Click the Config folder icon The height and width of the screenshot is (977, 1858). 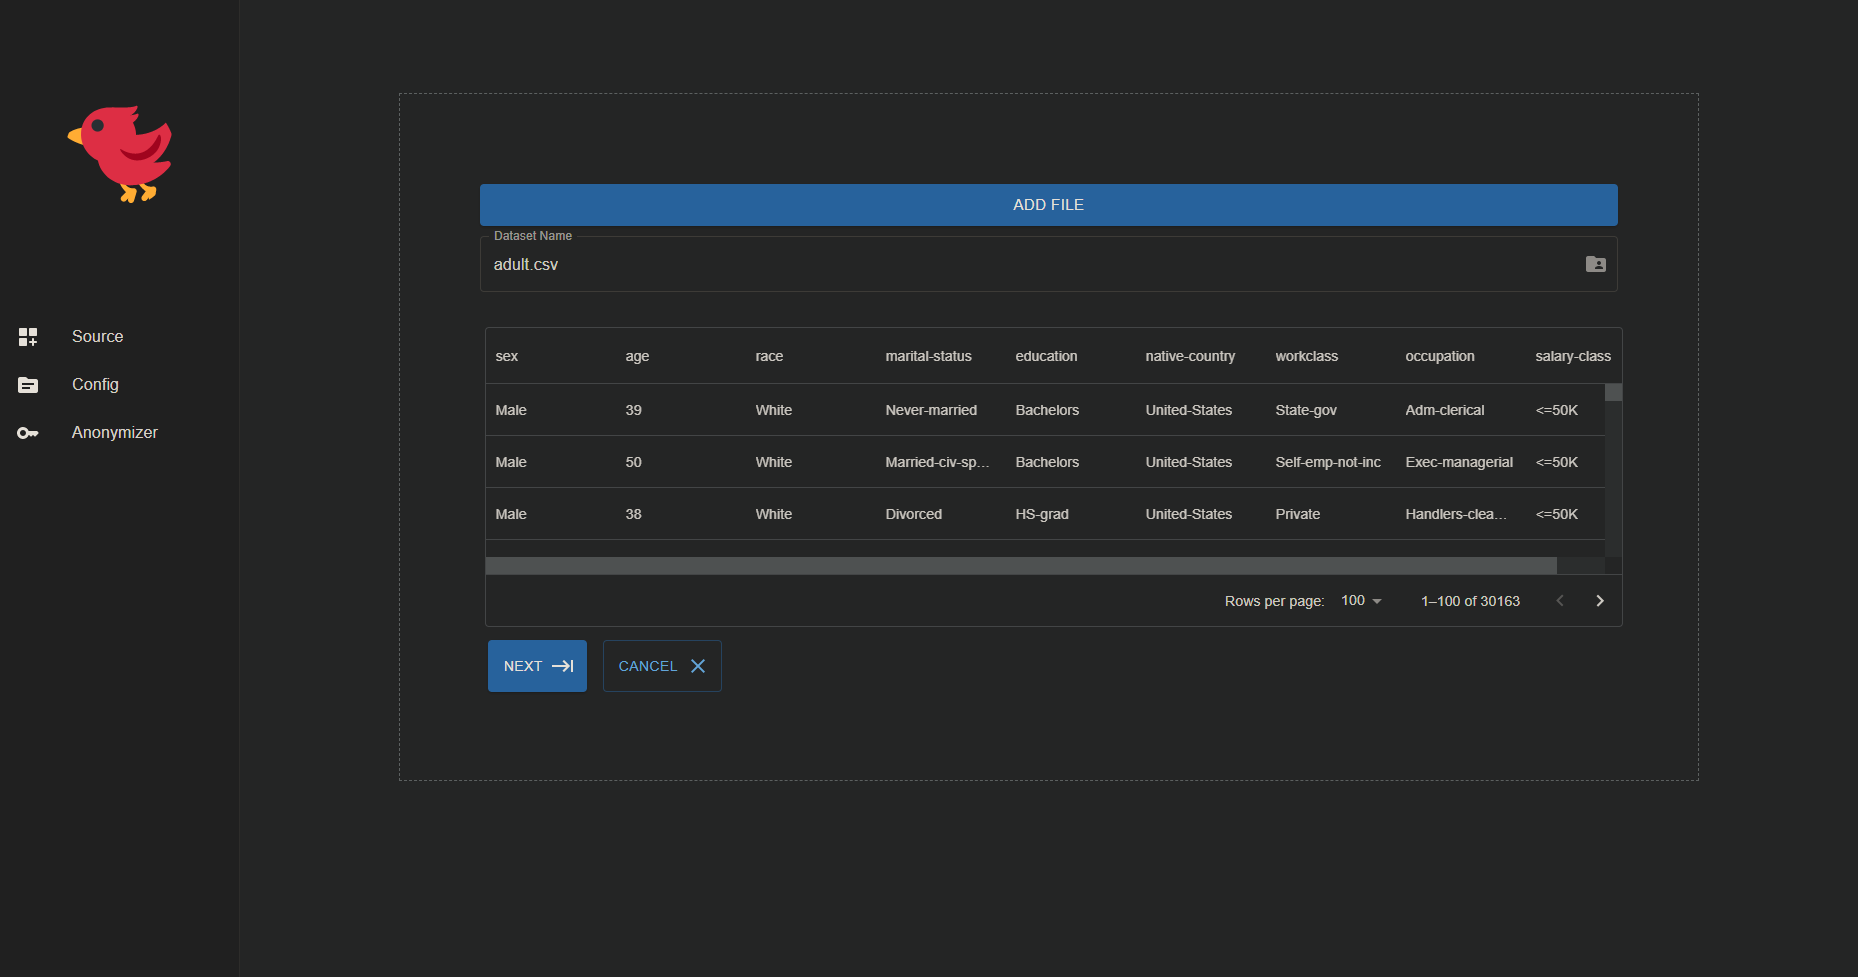28,385
